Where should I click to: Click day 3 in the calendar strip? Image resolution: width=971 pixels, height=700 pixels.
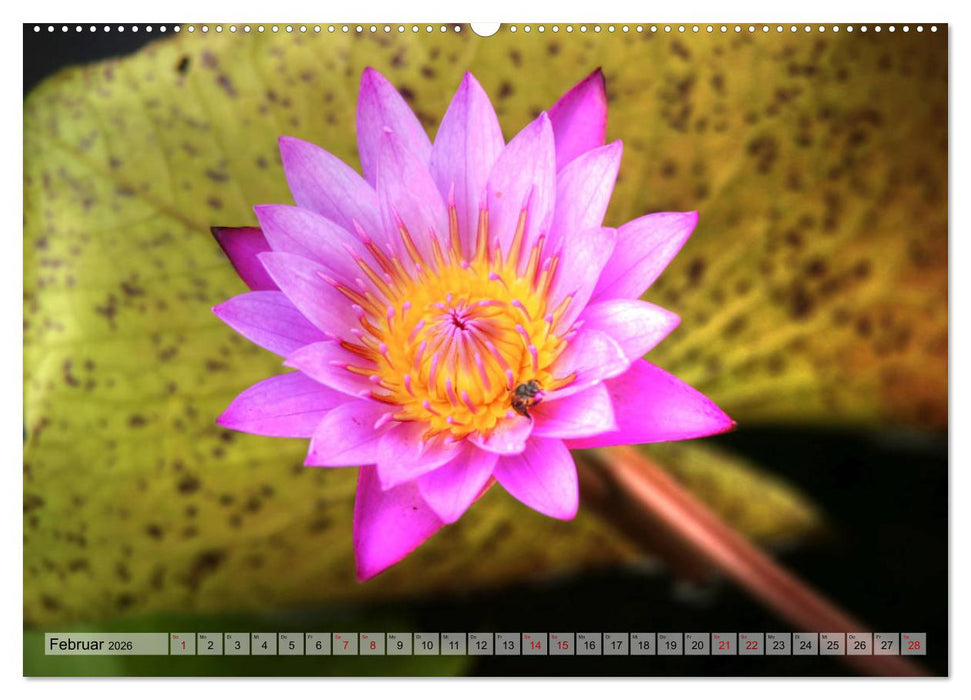pyautogui.click(x=237, y=644)
